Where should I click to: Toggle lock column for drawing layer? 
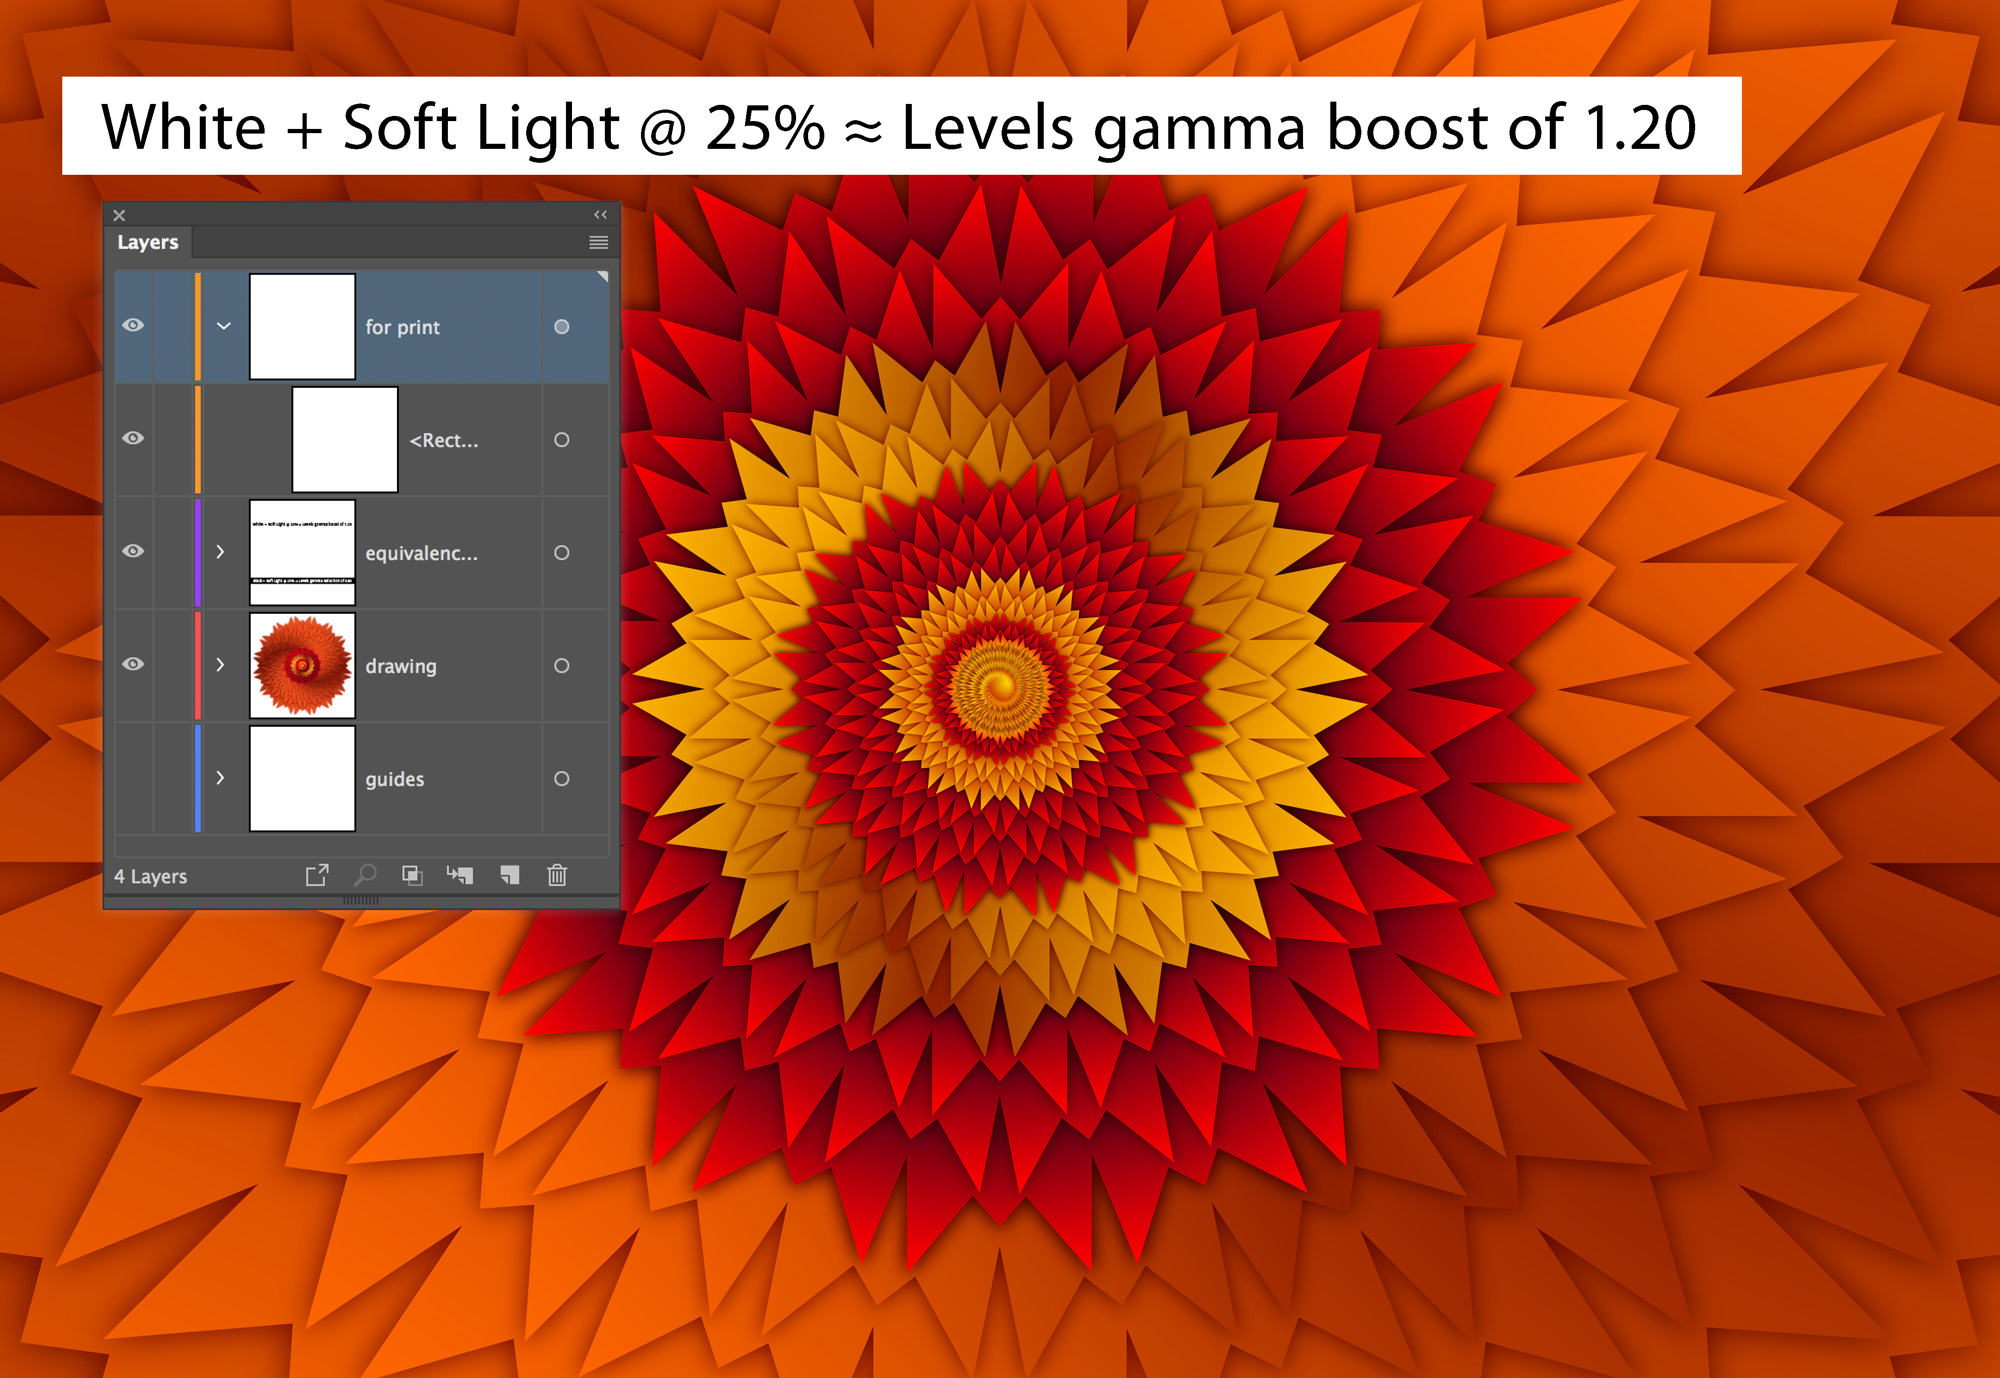coord(173,665)
